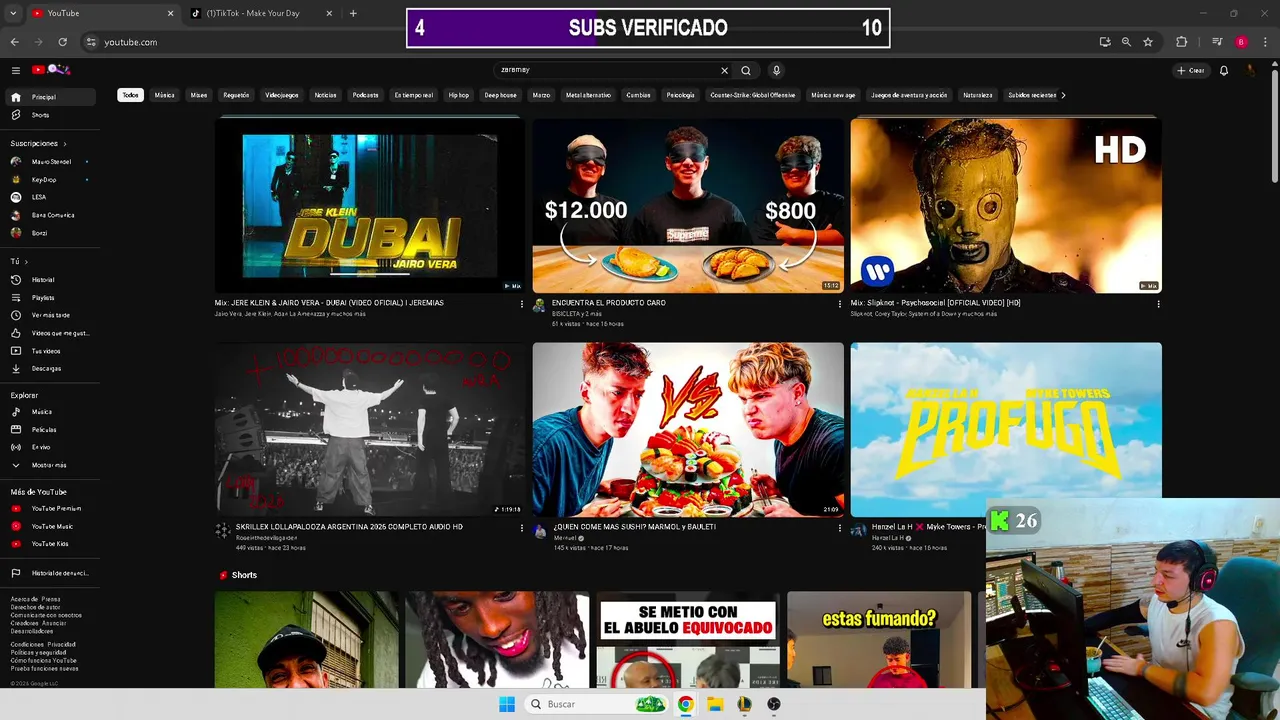
Task: Select the Deep house filter chip
Action: pyautogui.click(x=501, y=95)
